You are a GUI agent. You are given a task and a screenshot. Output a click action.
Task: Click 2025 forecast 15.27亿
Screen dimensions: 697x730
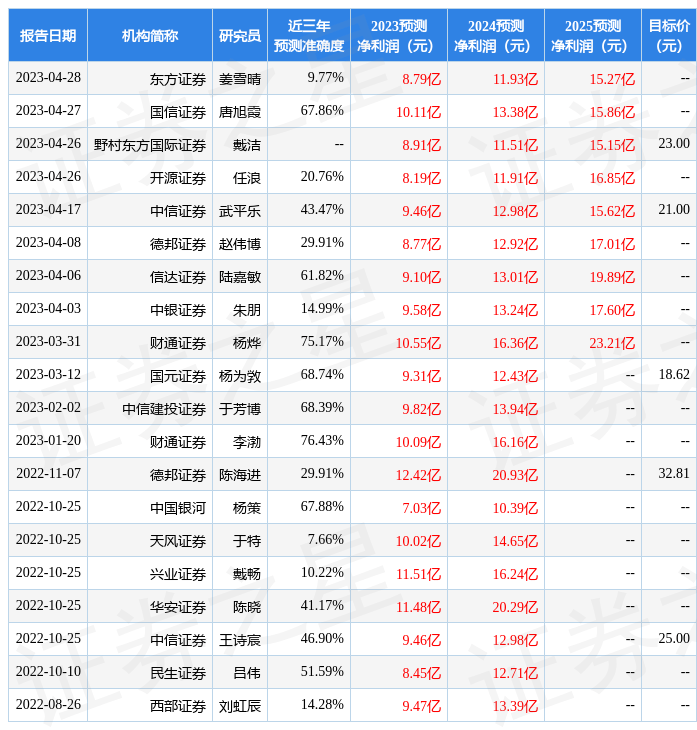coord(612,79)
